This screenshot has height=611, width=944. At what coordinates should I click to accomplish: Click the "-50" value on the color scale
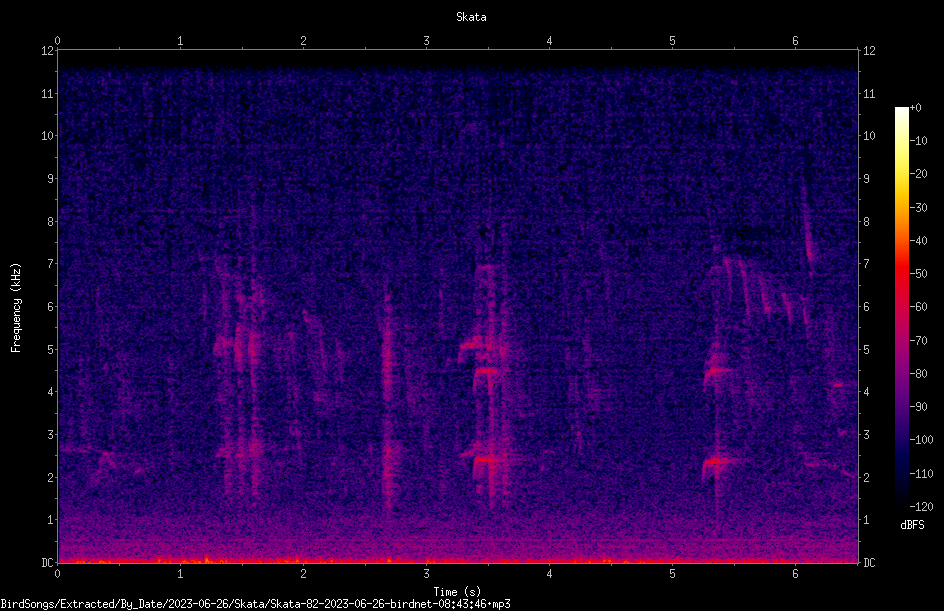tap(918, 274)
